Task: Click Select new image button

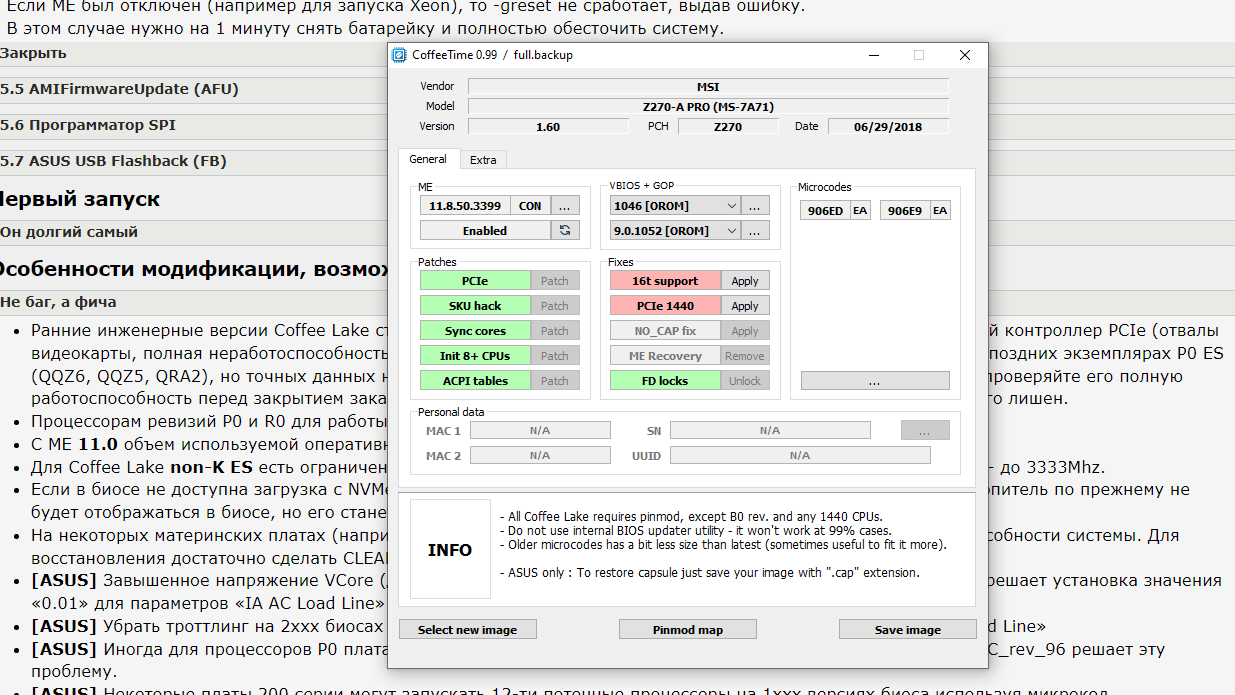Action: click(x=468, y=629)
